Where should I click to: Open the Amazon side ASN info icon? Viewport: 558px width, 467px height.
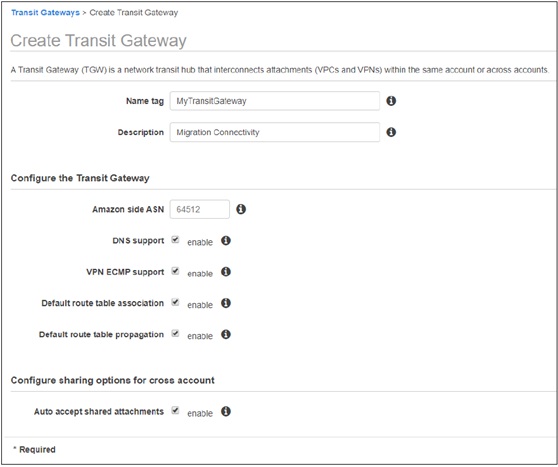[x=241, y=209]
